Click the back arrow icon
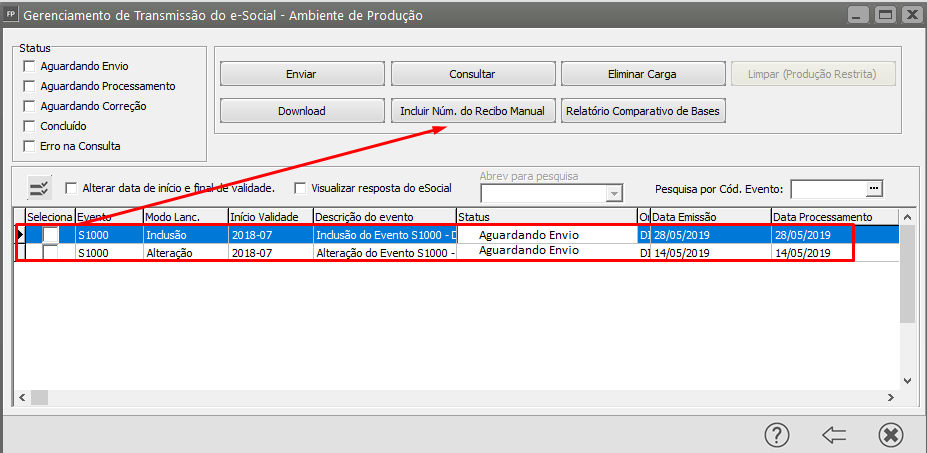This screenshot has height=453, width=927. click(x=834, y=436)
